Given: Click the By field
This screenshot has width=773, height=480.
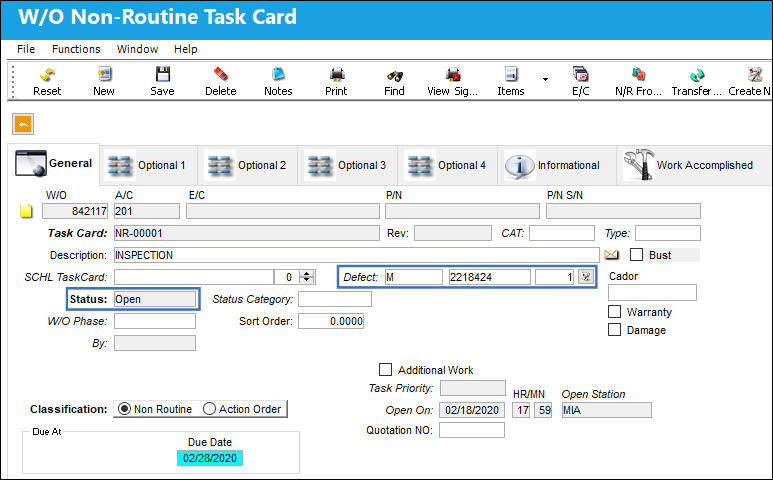Looking at the screenshot, I should 155,343.
